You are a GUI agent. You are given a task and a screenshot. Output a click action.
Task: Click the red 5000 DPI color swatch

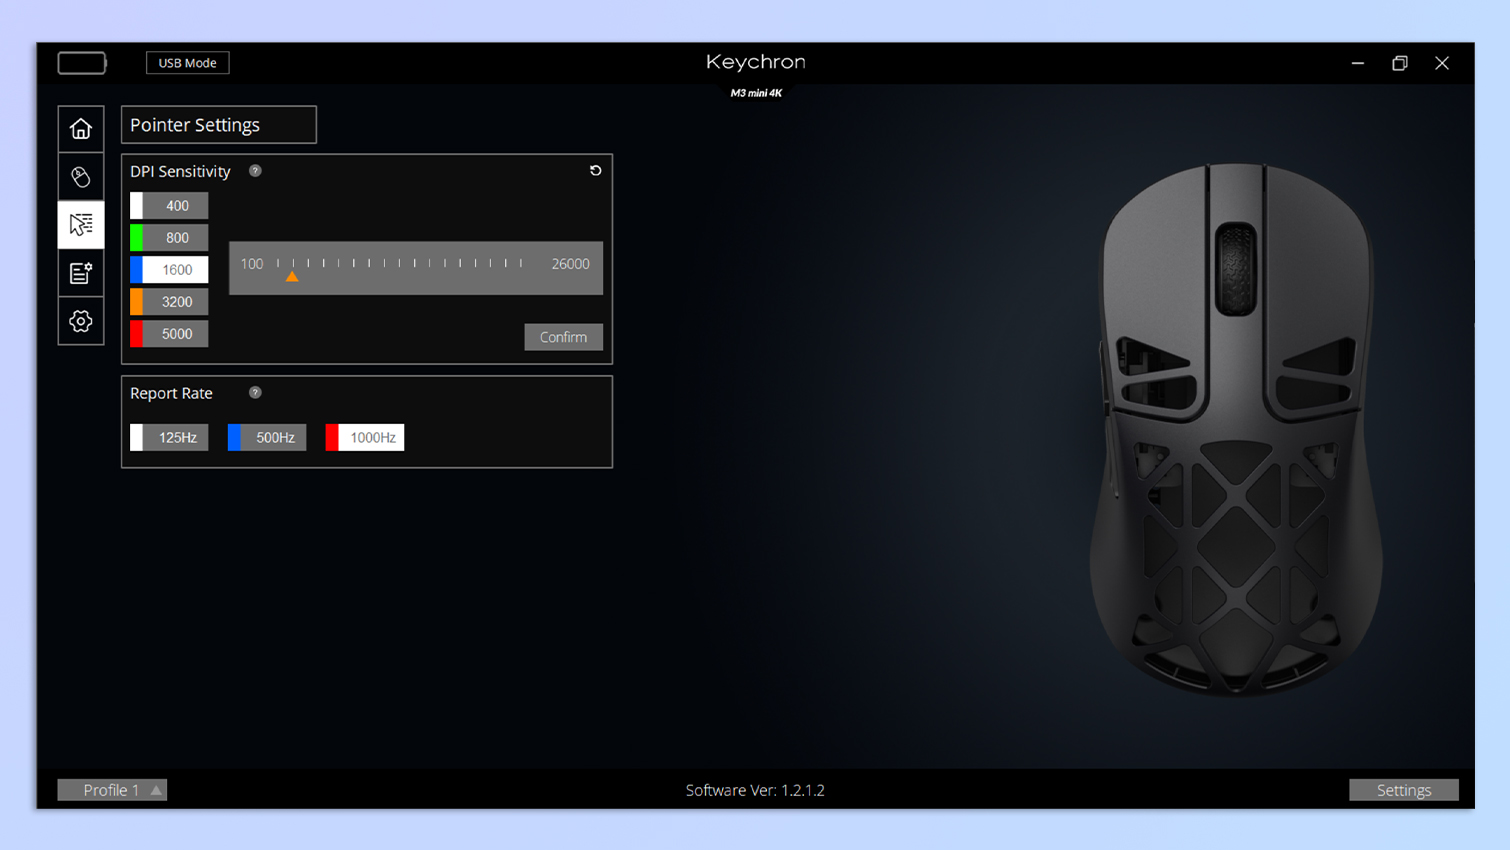(x=137, y=334)
